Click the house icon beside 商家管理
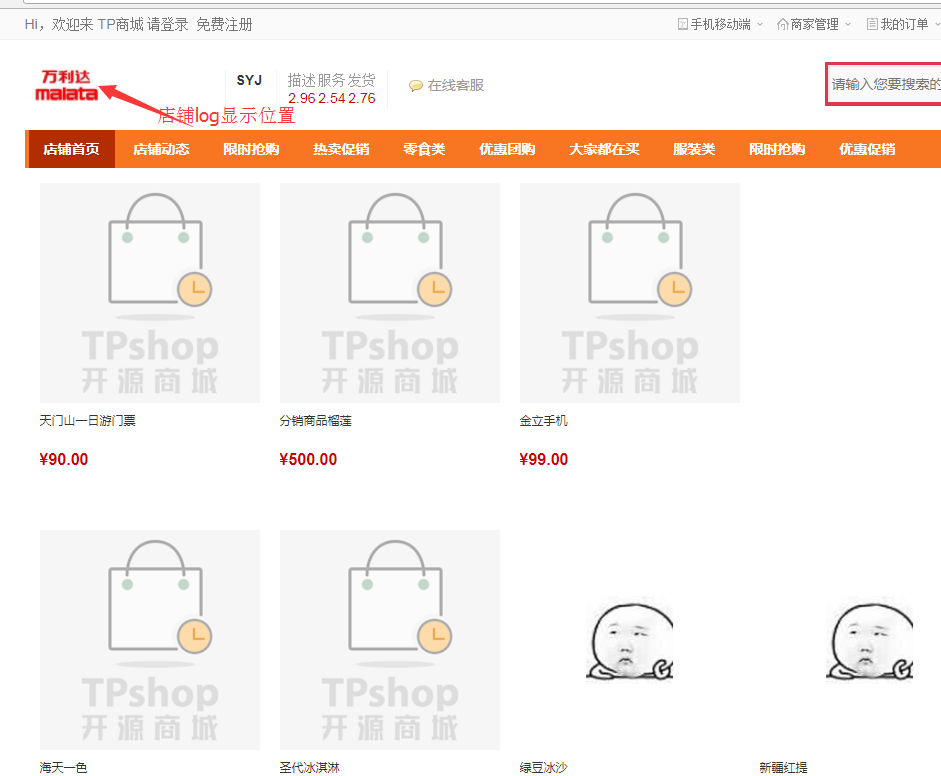The width and height of the screenshot is (941, 776). (x=783, y=24)
